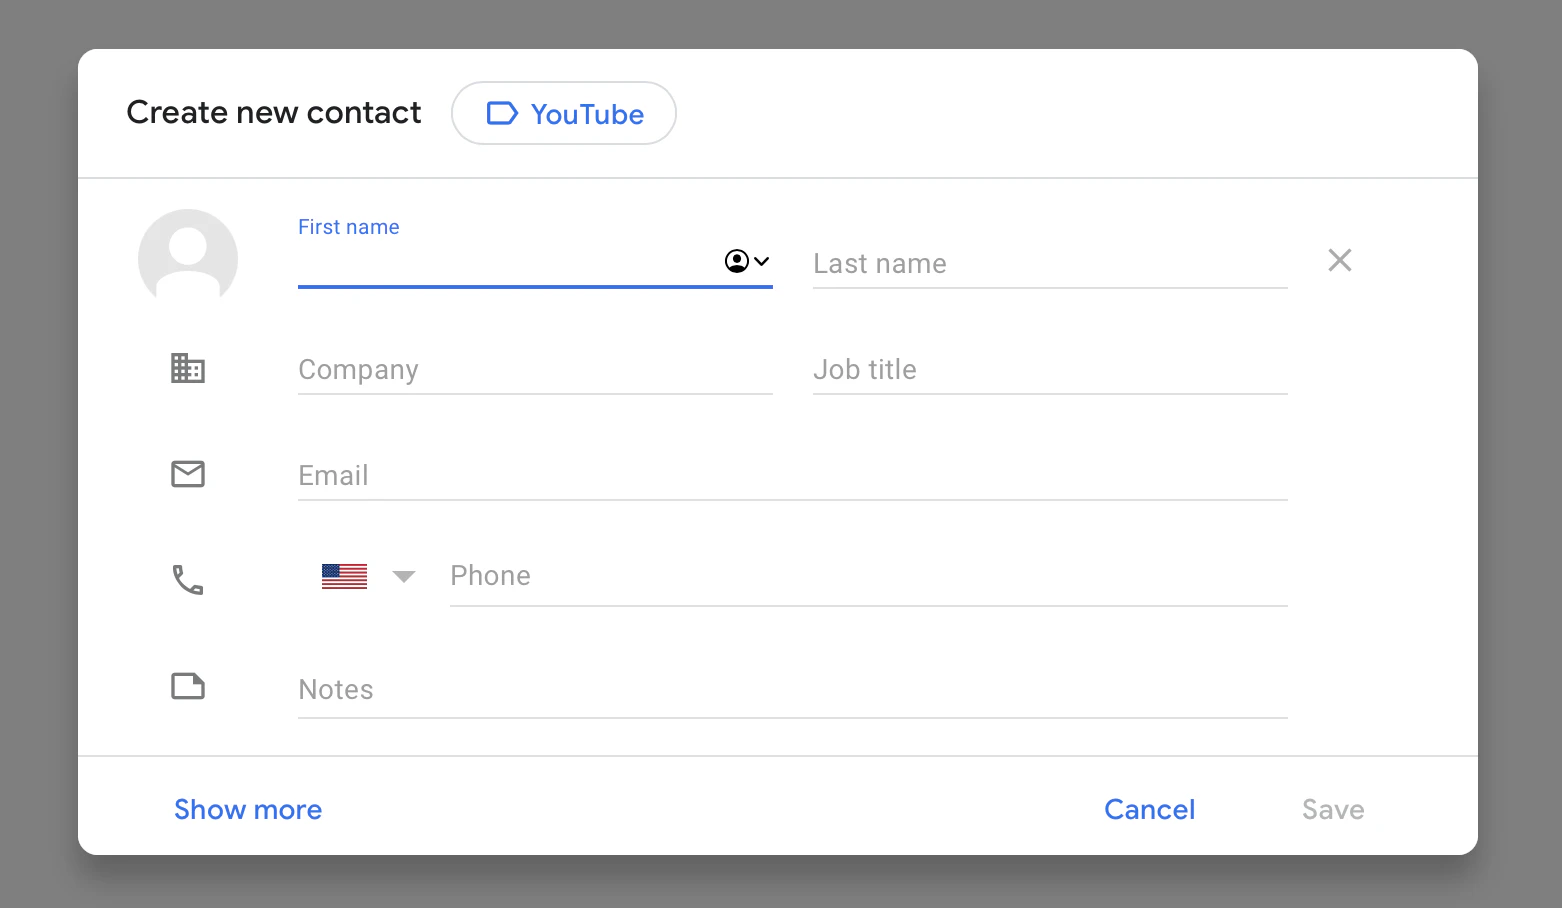This screenshot has width=1562, height=908.
Task: Focus the First name field
Action: (505, 263)
